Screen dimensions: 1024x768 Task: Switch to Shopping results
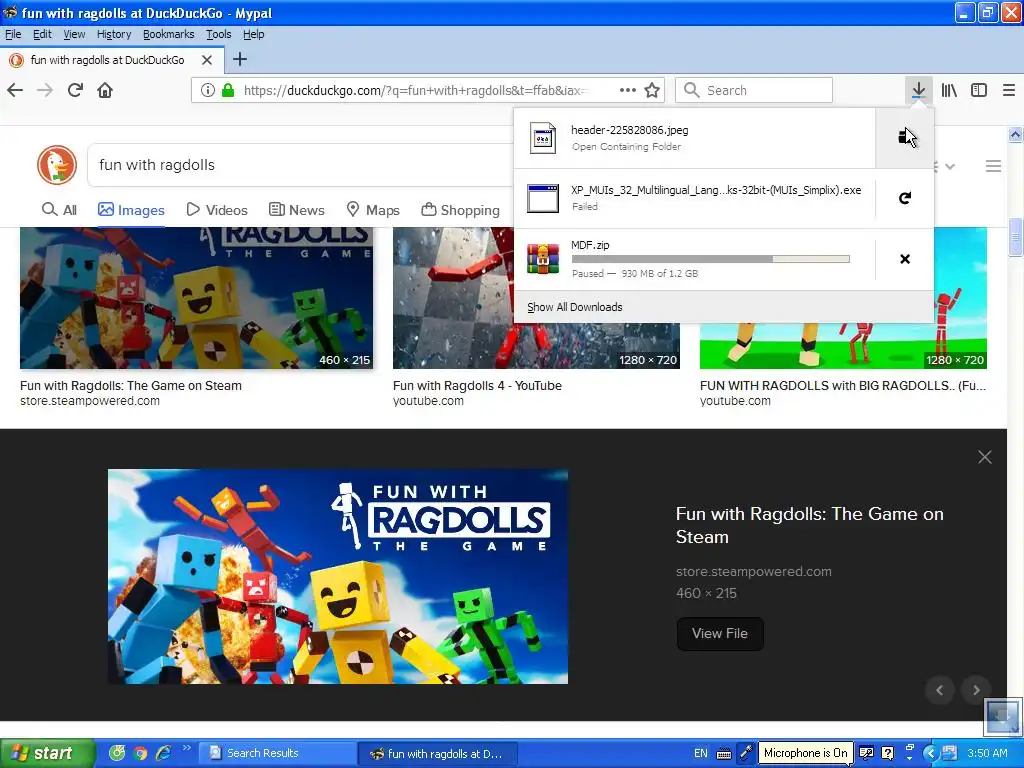tap(460, 210)
